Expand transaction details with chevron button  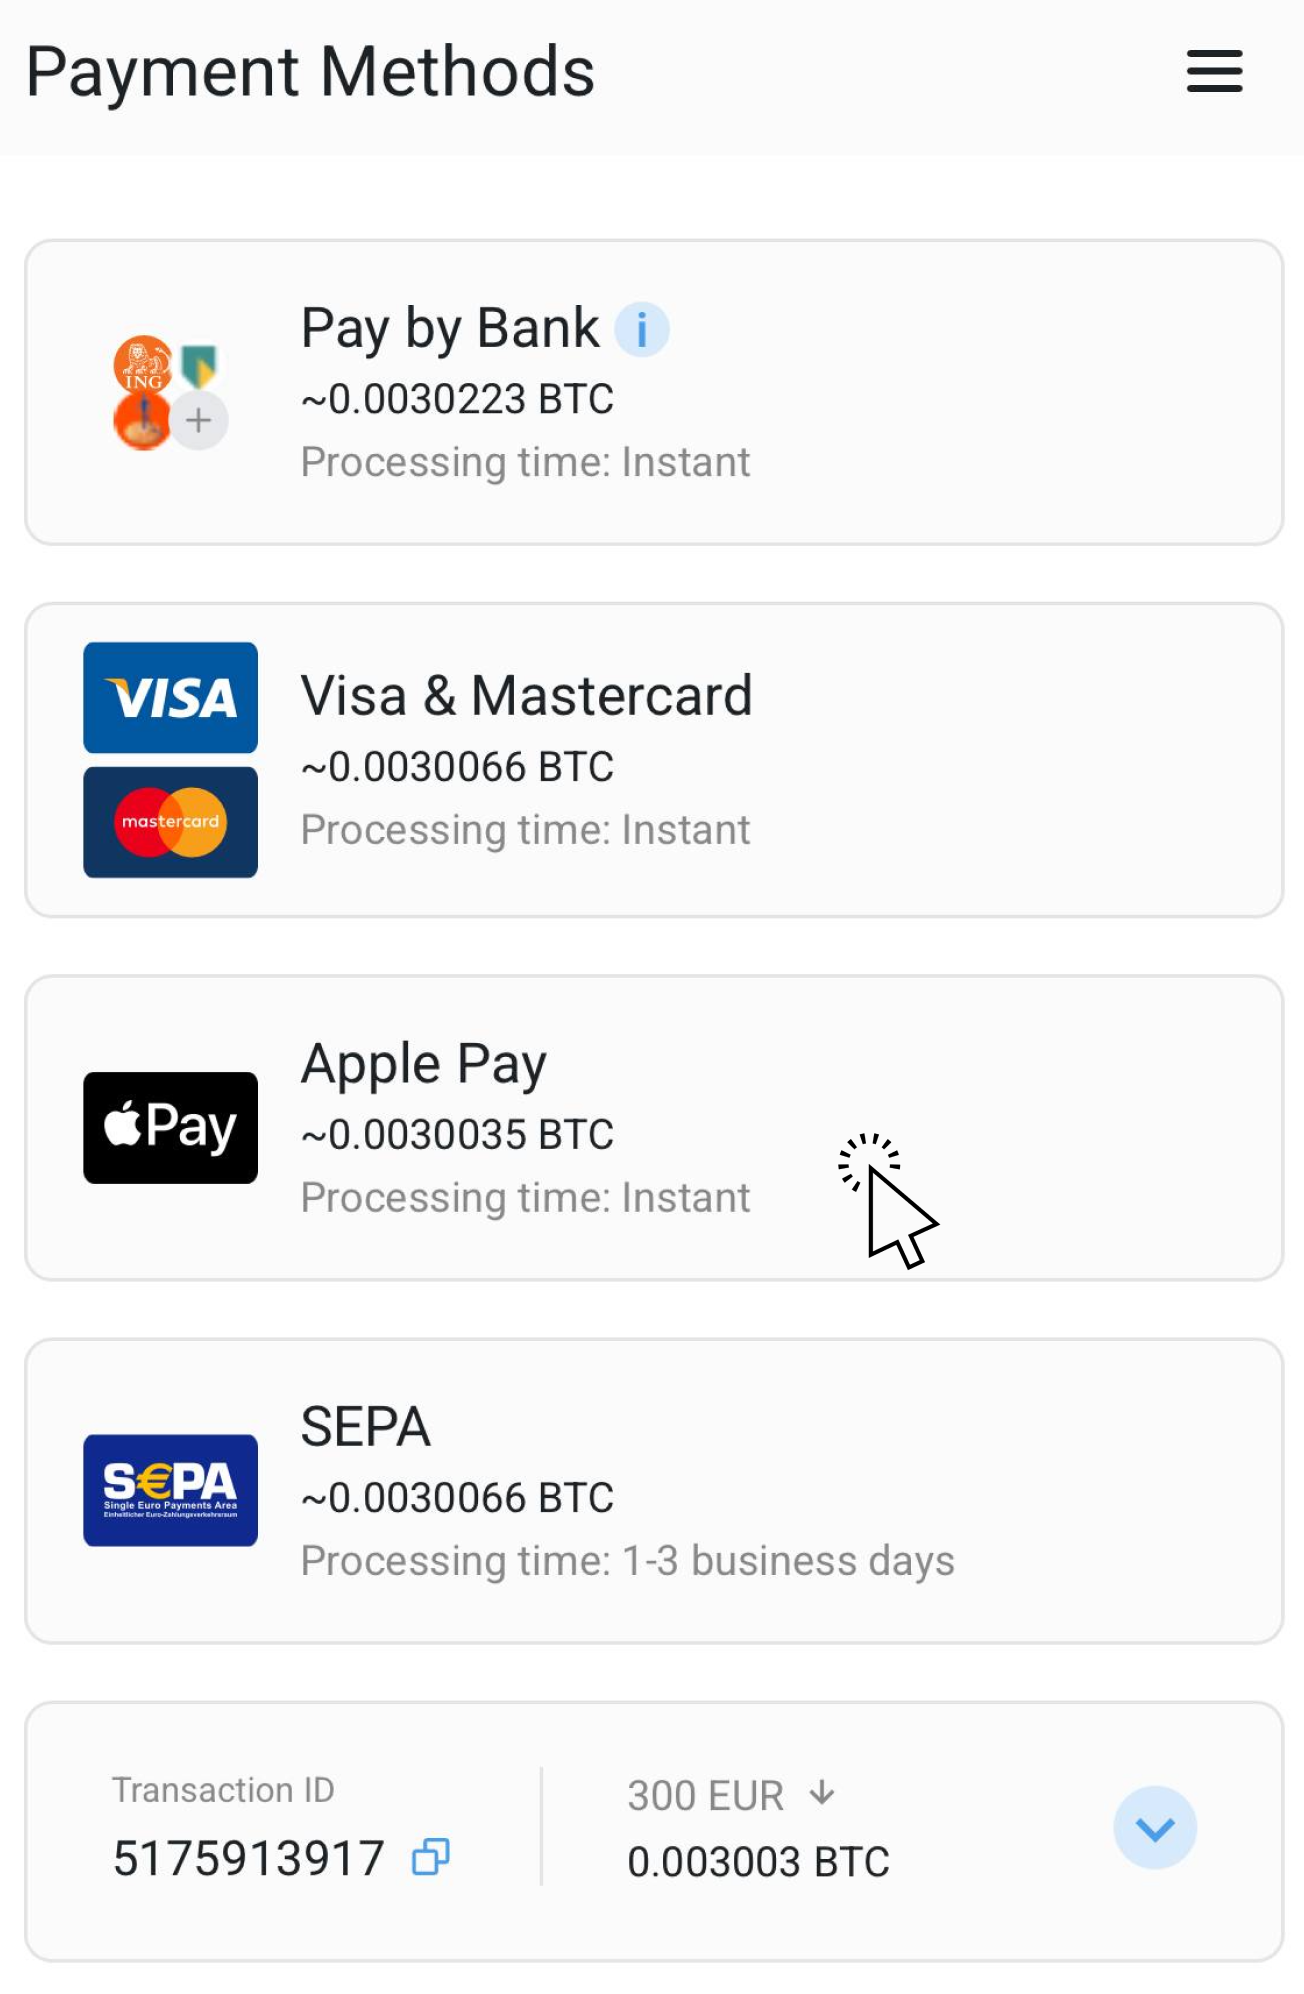[x=1155, y=1828]
